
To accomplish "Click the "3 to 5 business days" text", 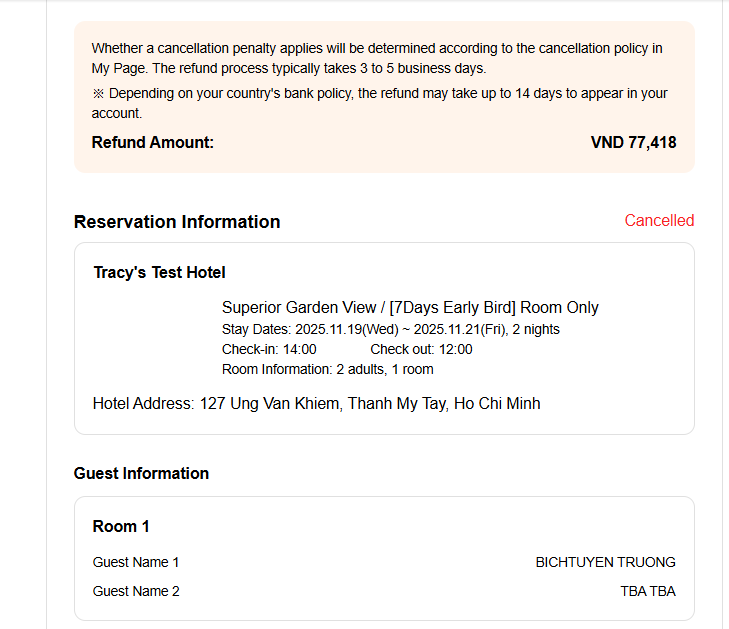I will pyautogui.click(x=423, y=68).
